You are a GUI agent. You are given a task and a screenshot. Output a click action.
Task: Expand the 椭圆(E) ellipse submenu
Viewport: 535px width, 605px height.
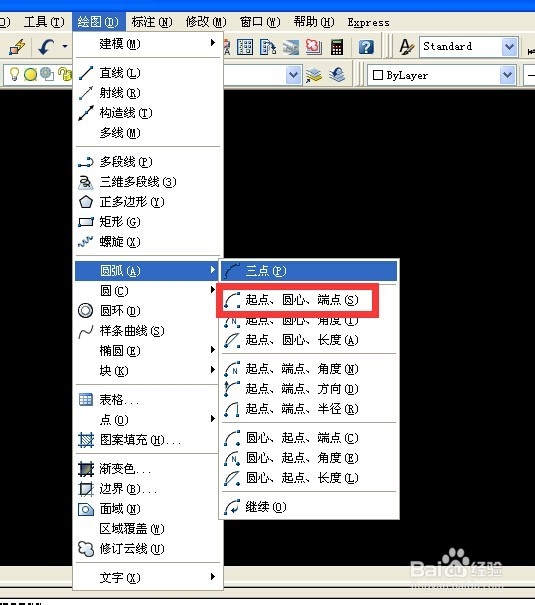[x=148, y=351]
